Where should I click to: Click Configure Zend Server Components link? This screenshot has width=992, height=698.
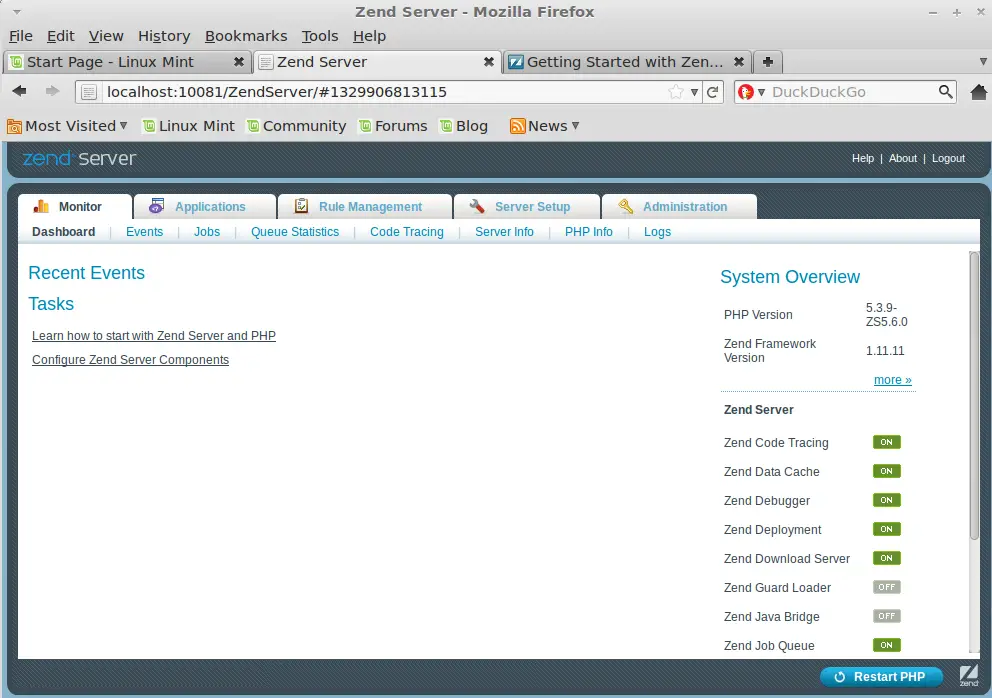coord(130,359)
